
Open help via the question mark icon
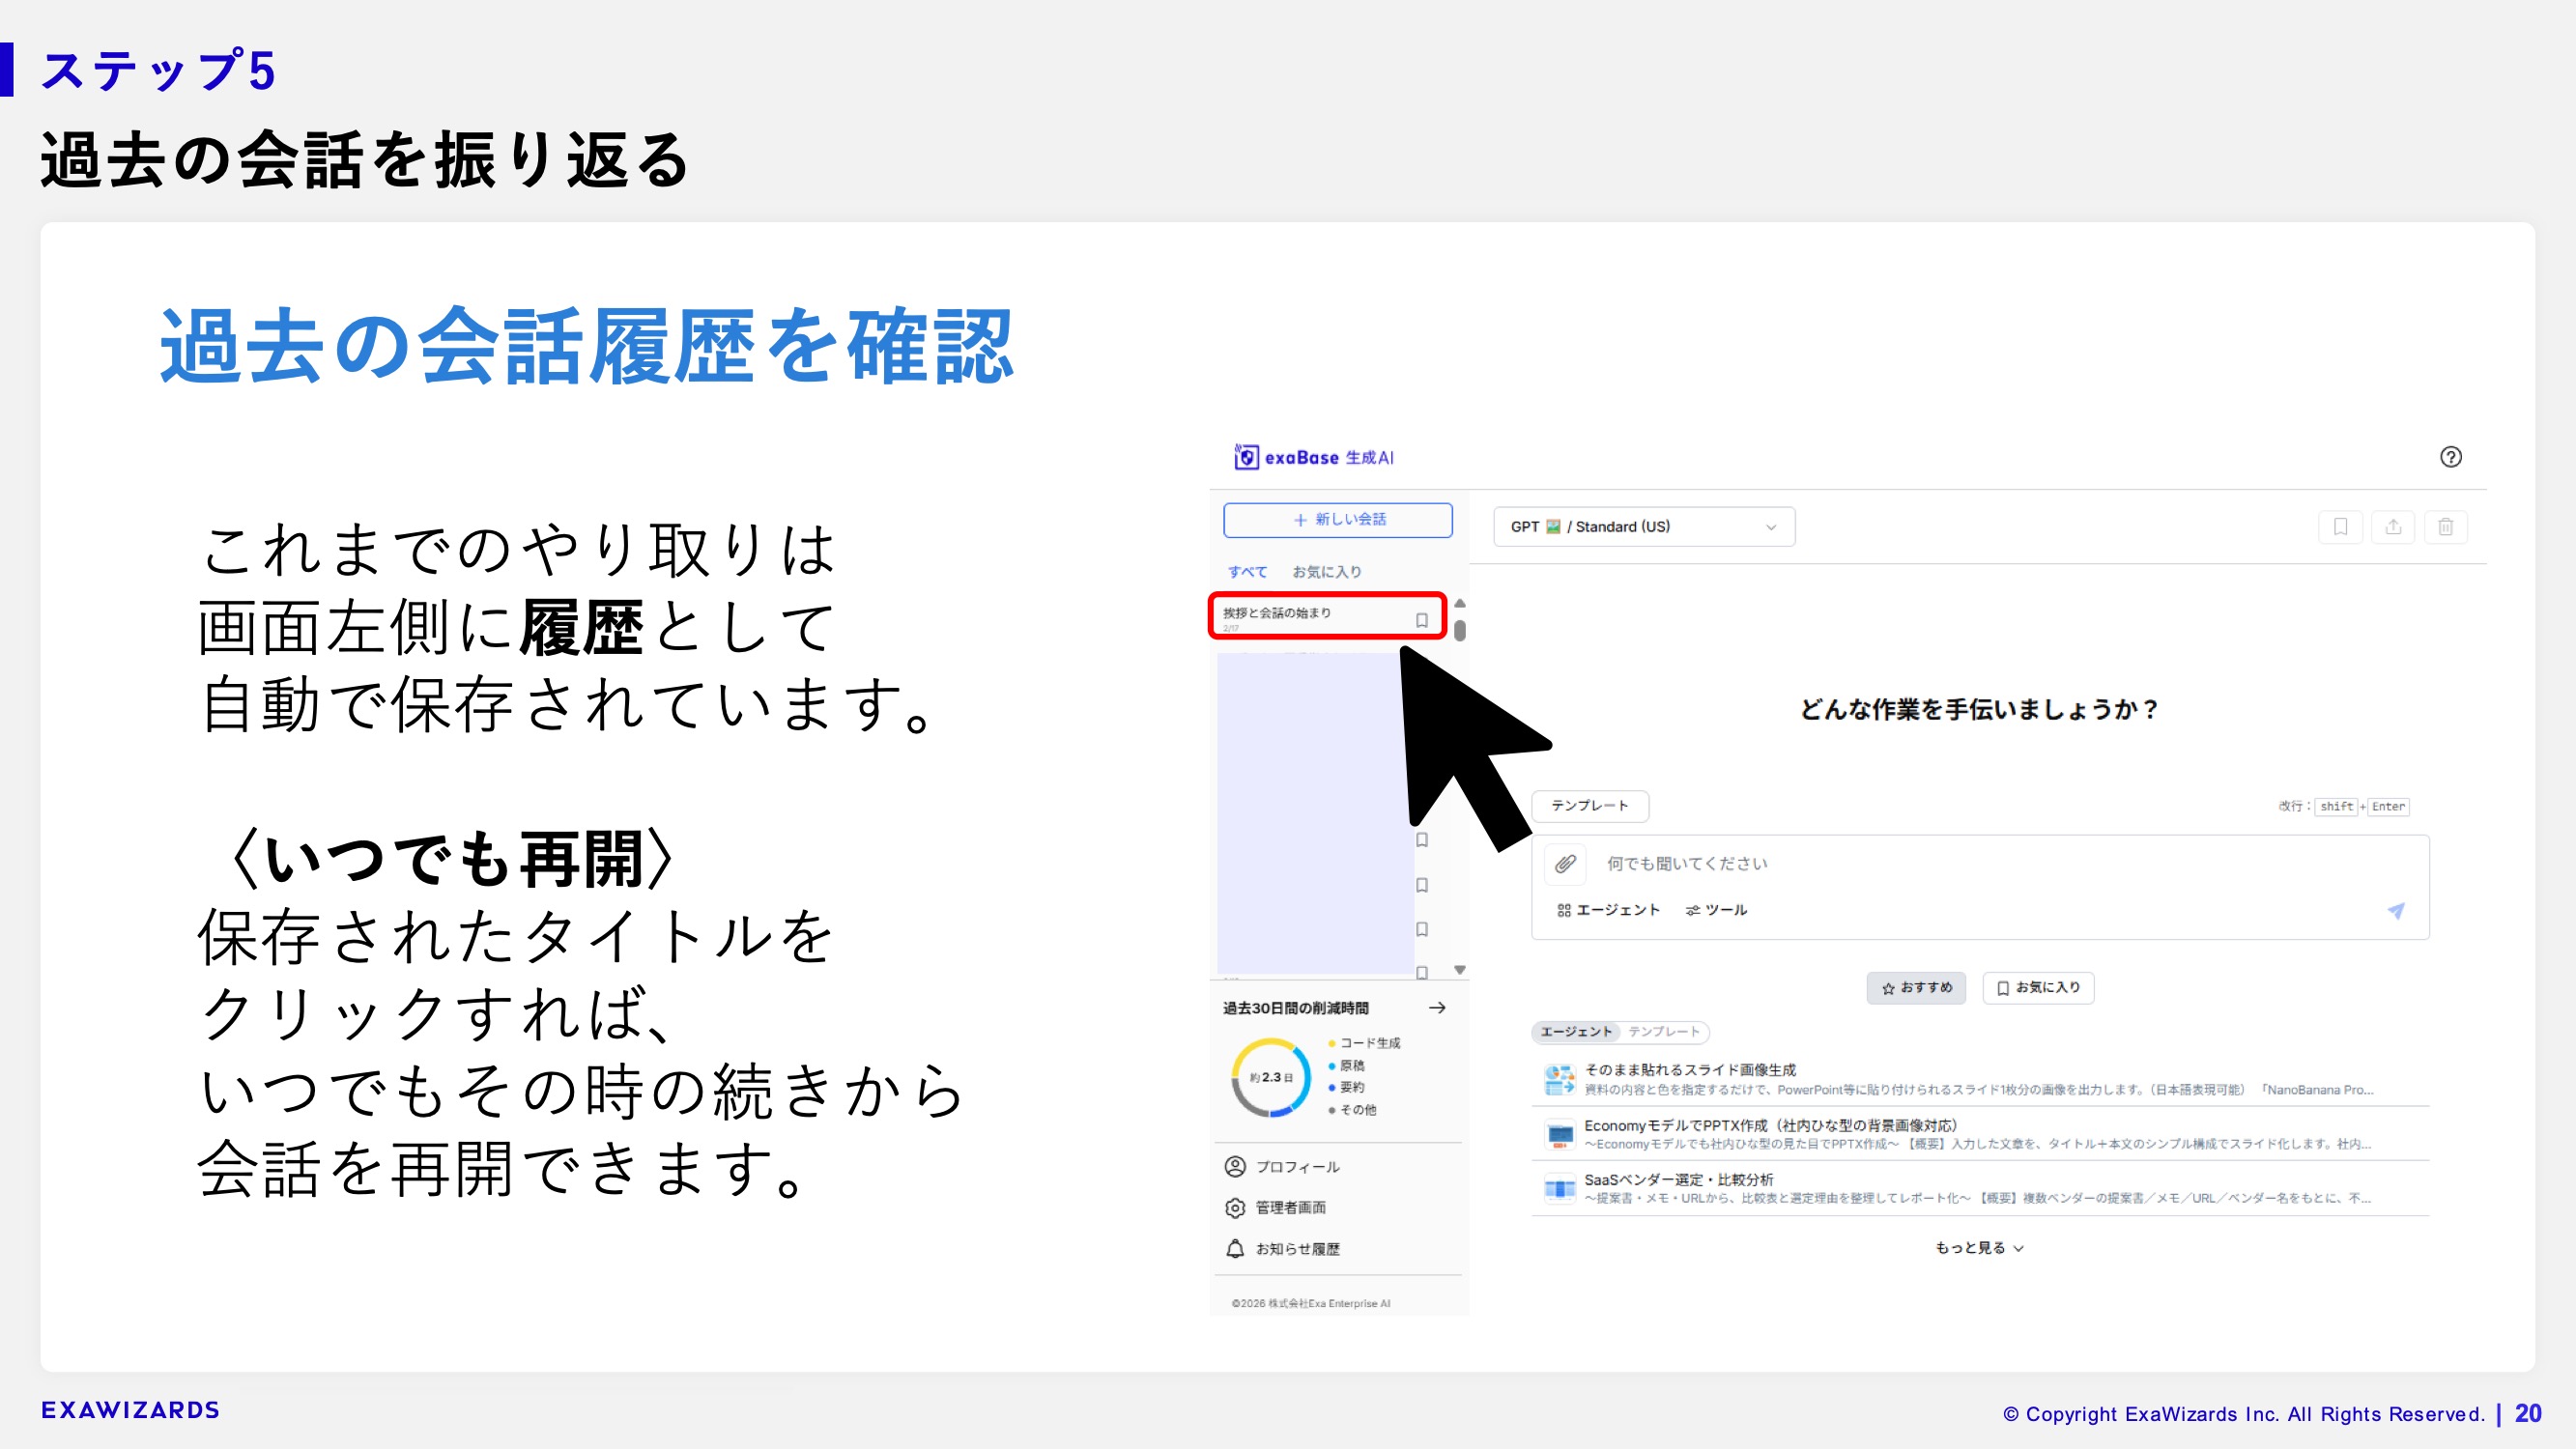tap(2450, 457)
